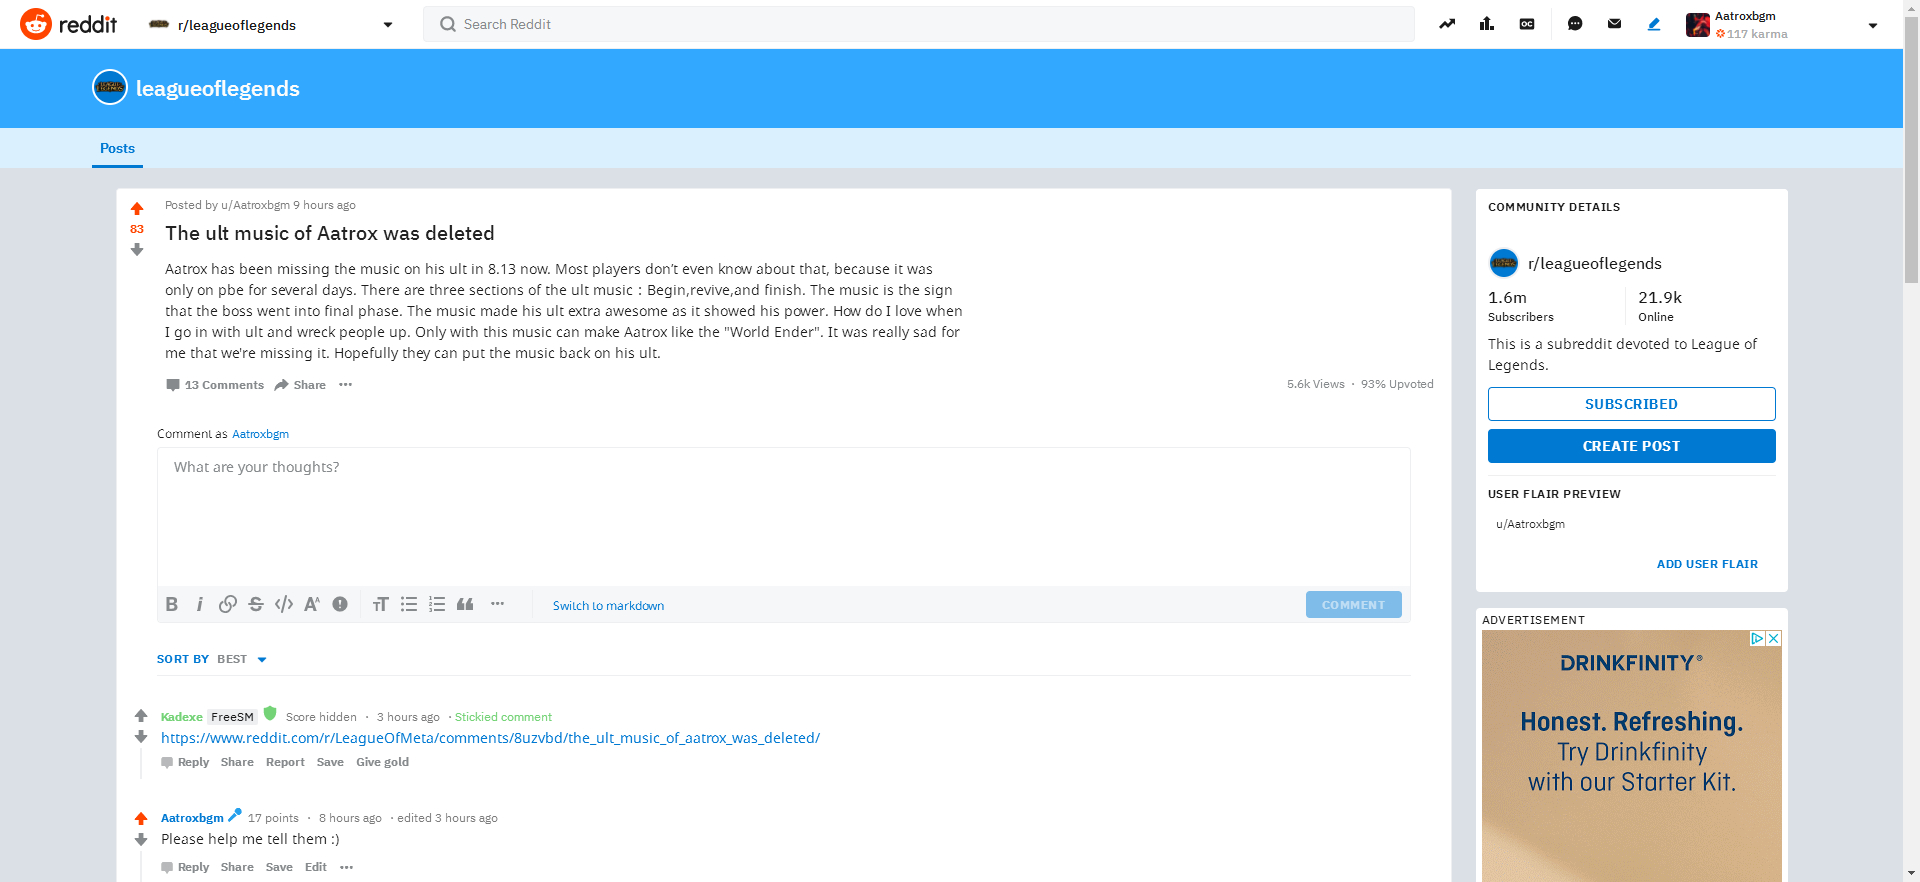Screen dimensions: 1920x882
Task: Click the AdChoices icon on advertisement
Action: pos(1757,638)
